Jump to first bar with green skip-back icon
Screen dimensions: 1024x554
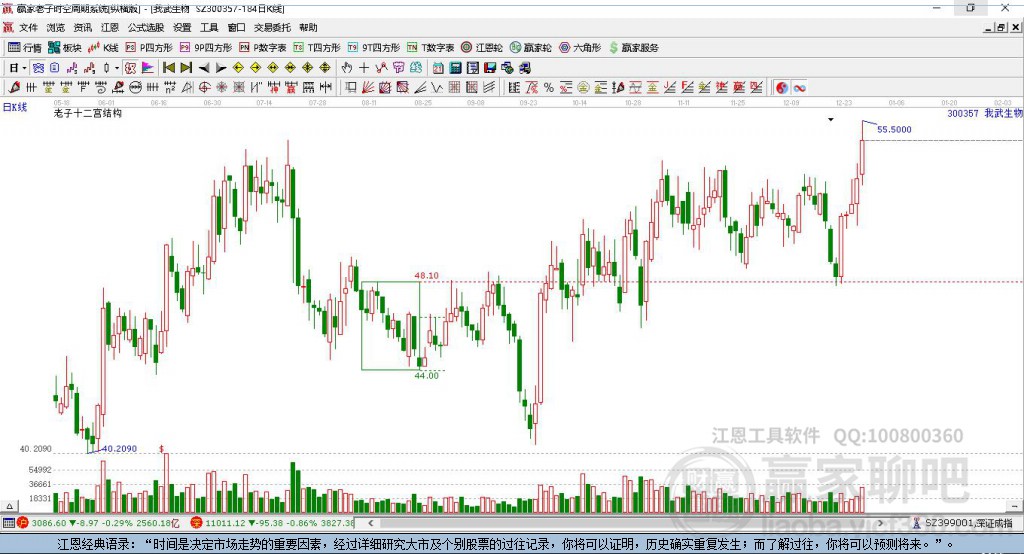coord(168,68)
